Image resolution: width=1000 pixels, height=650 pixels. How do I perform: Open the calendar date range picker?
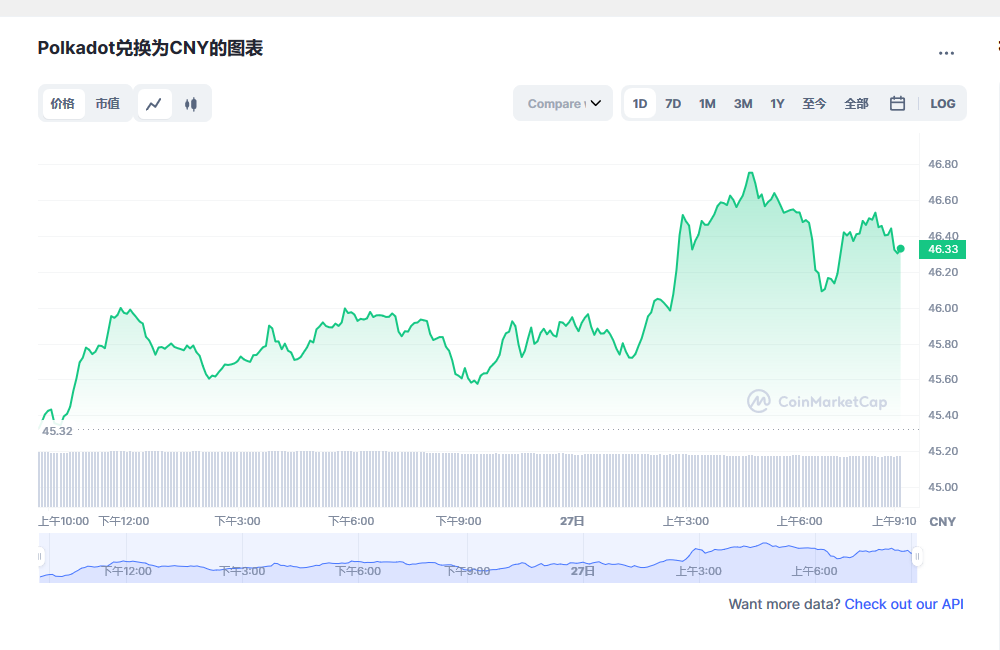pyautogui.click(x=897, y=103)
